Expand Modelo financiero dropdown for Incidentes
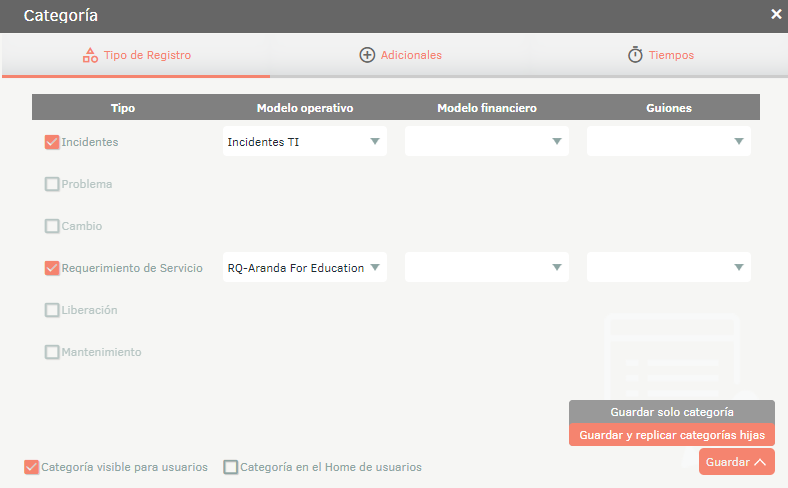 [x=486, y=142]
